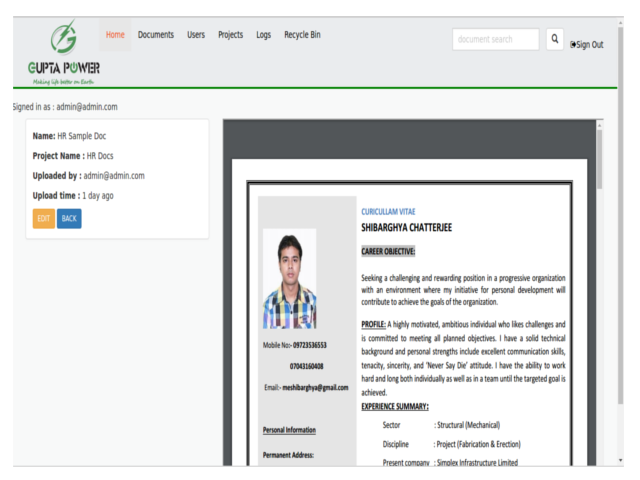The image size is (640, 480).
Task: Click the orange EDIT button
Action: (x=44, y=218)
